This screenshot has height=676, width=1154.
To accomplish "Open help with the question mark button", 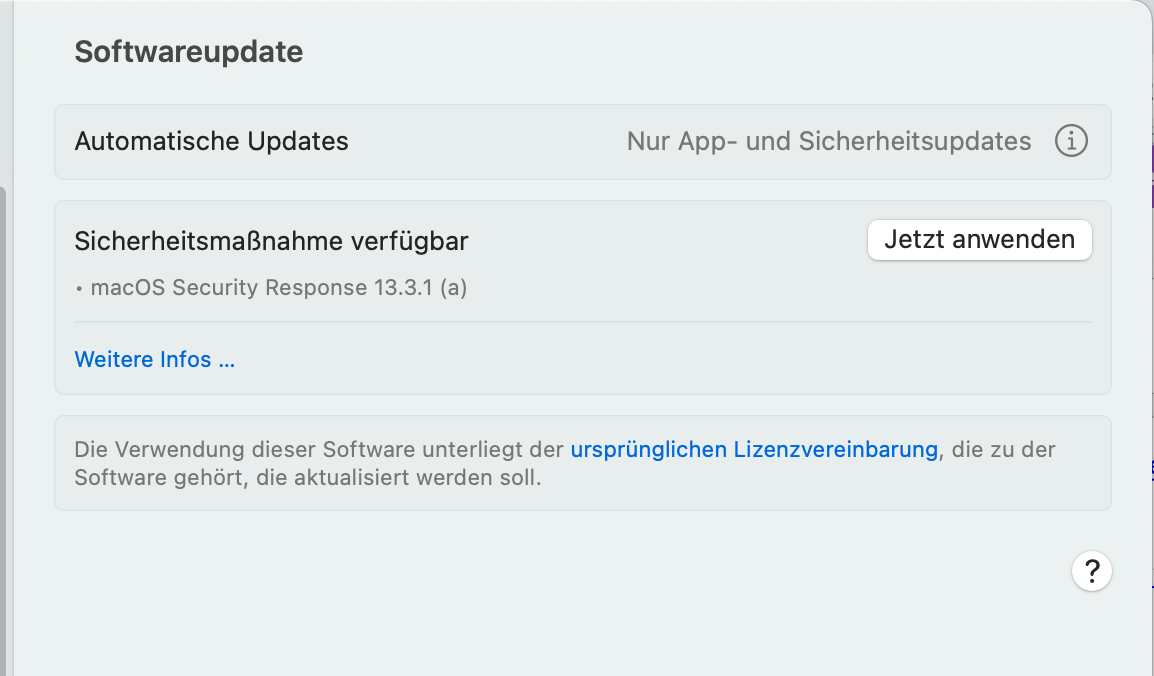I will pos(1091,572).
